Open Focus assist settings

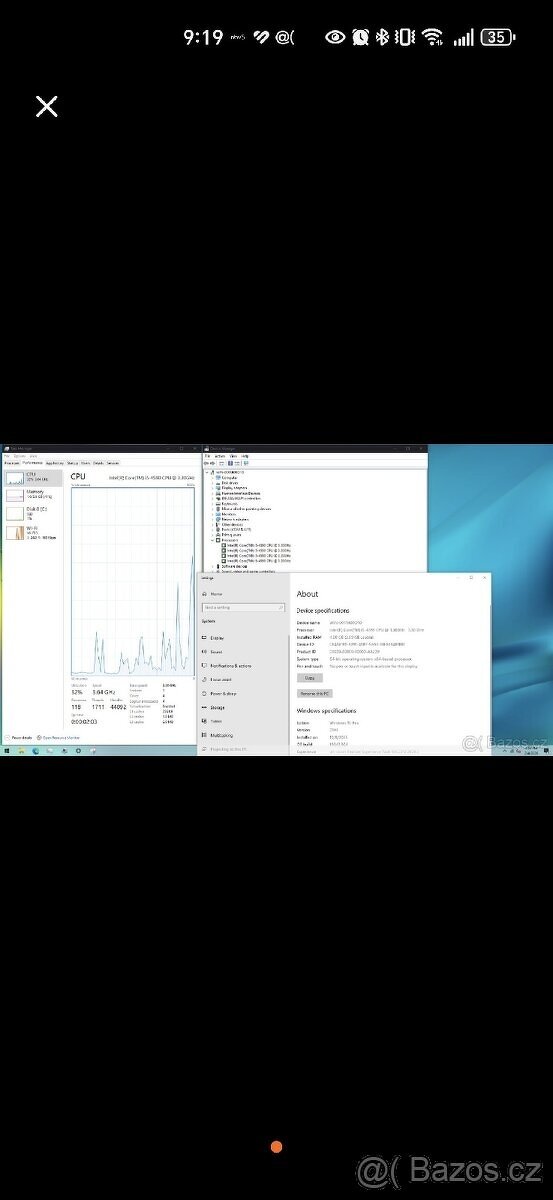[x=217, y=680]
